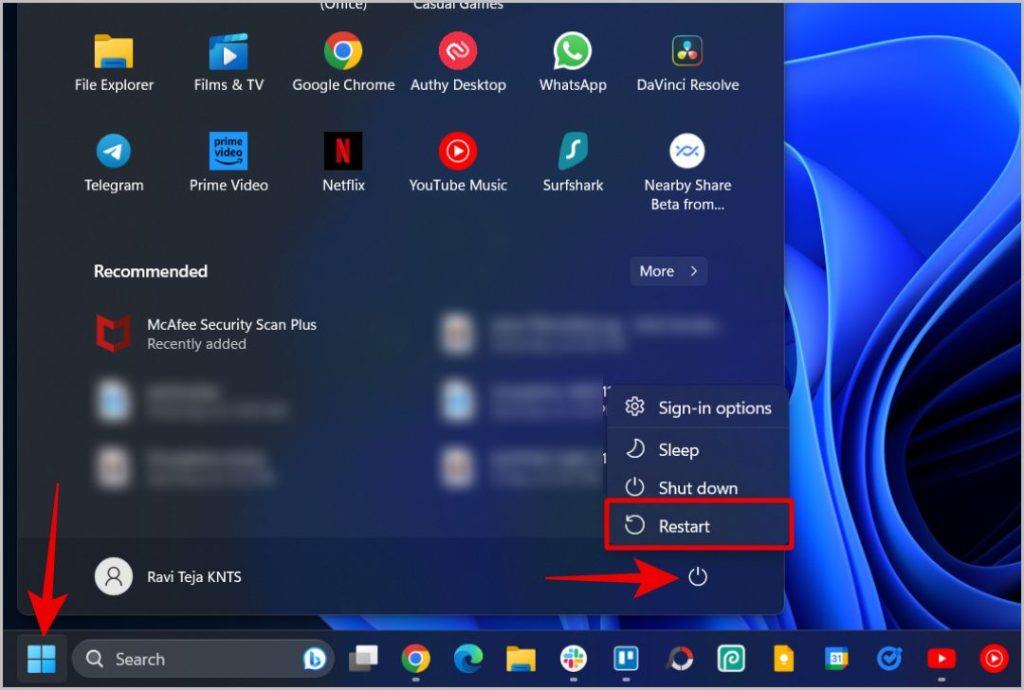Open Google Chrome pinned app
Image resolution: width=1024 pixels, height=690 pixels.
click(x=344, y=63)
